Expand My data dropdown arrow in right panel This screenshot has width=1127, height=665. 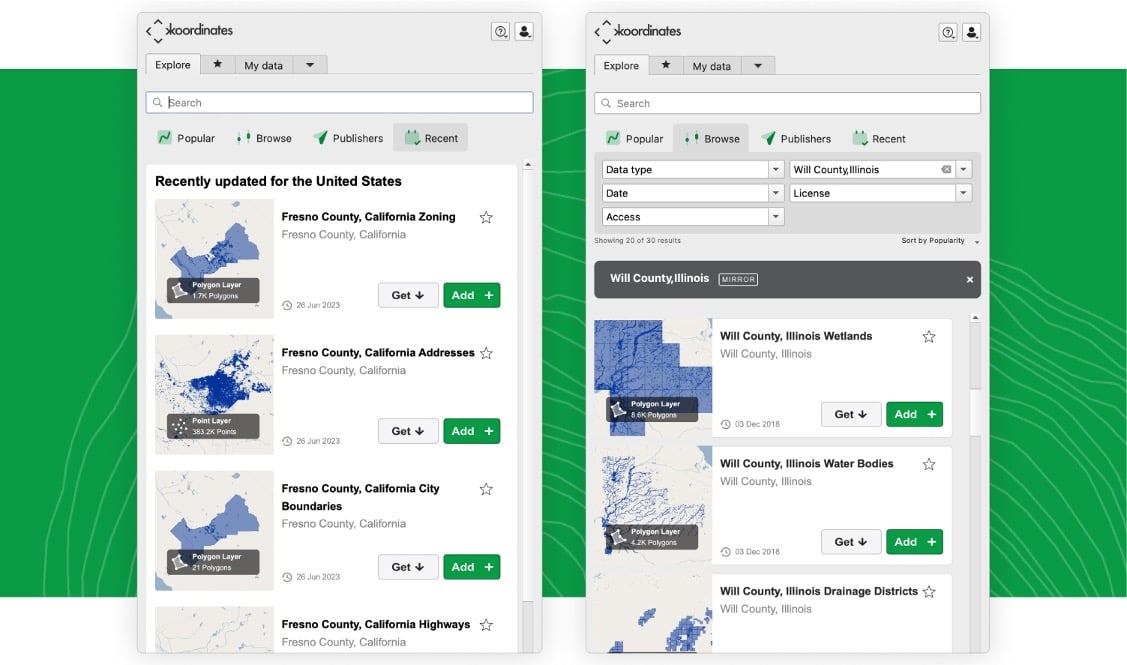coord(758,66)
